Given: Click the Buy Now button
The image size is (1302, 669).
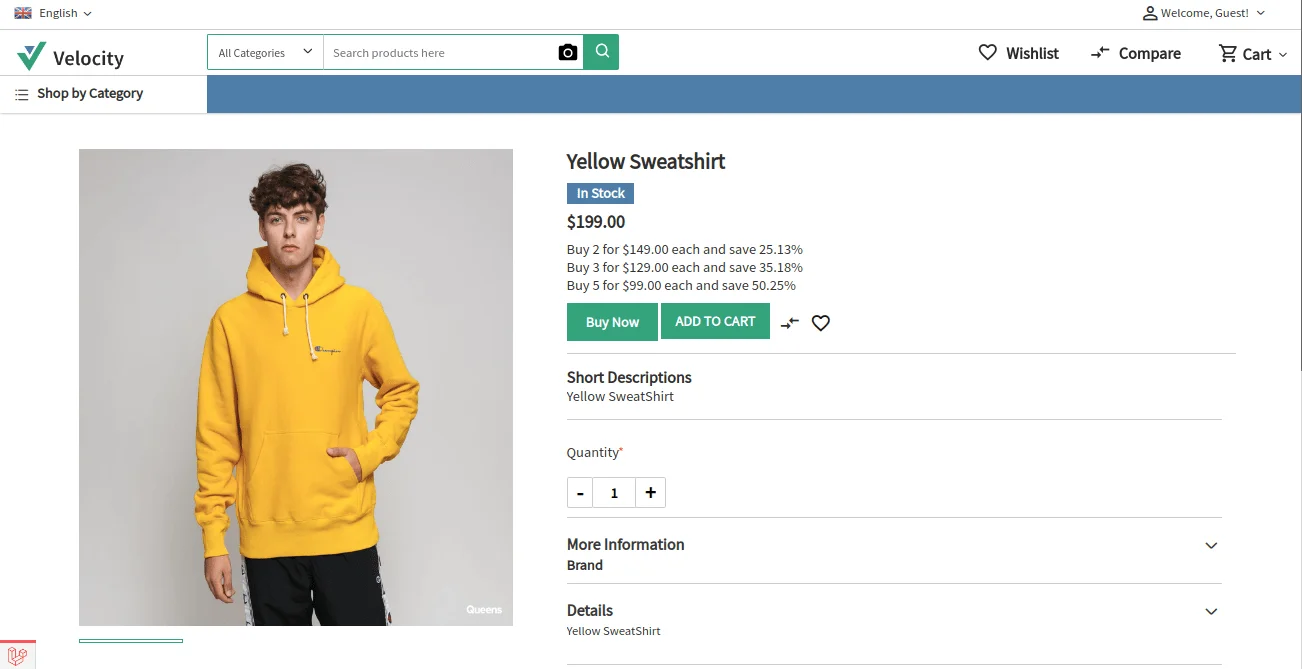Looking at the screenshot, I should (612, 322).
